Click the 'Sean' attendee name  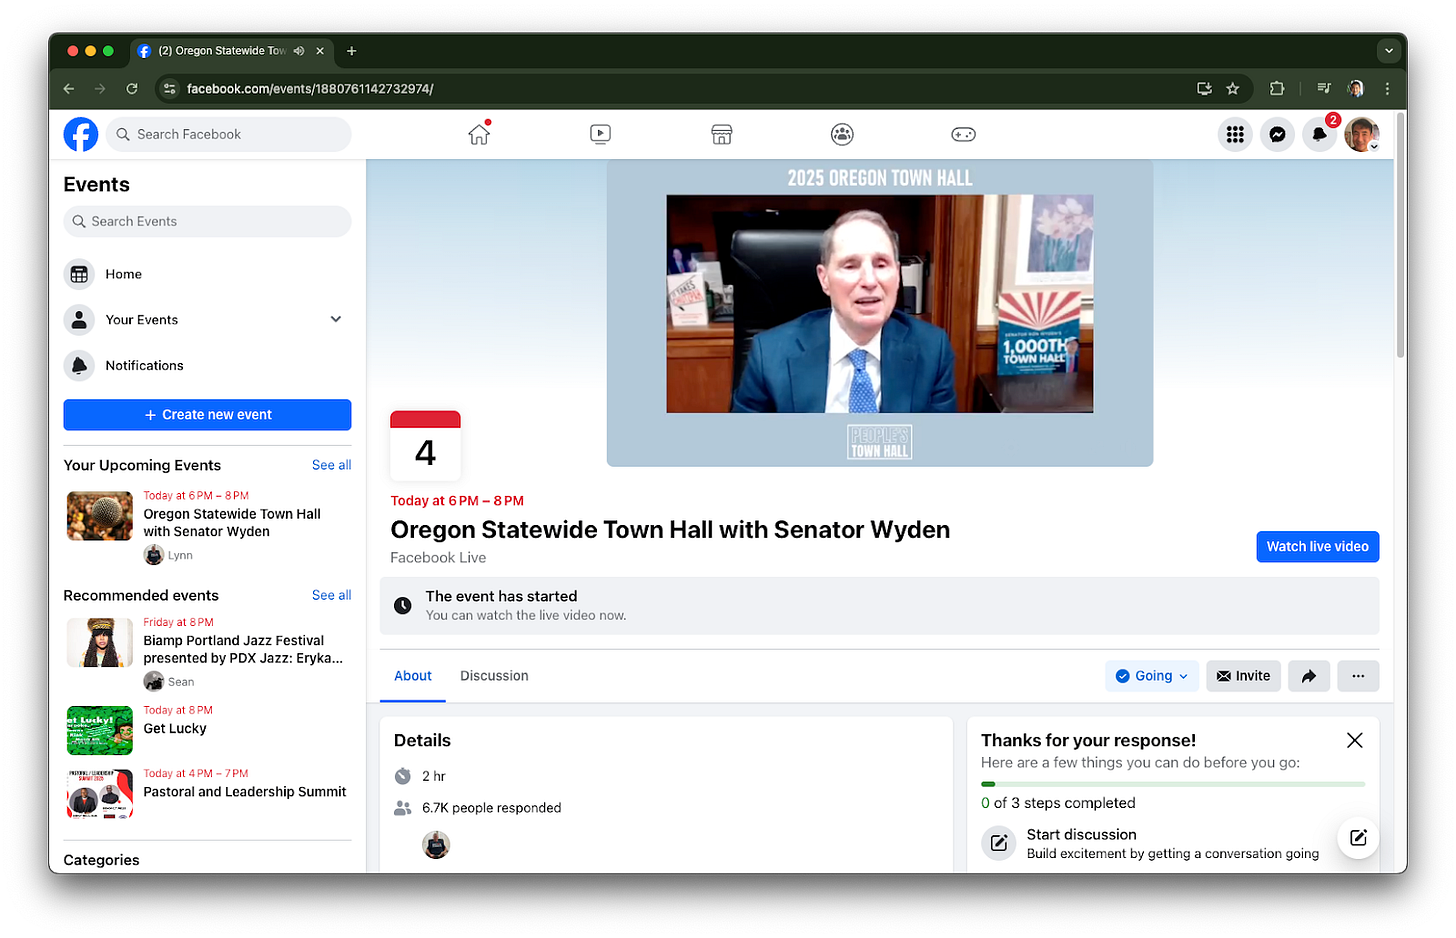181,682
